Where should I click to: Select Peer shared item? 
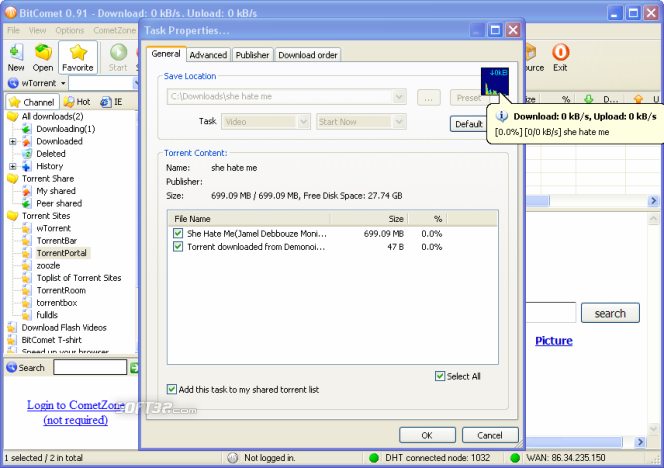pyautogui.click(x=59, y=203)
